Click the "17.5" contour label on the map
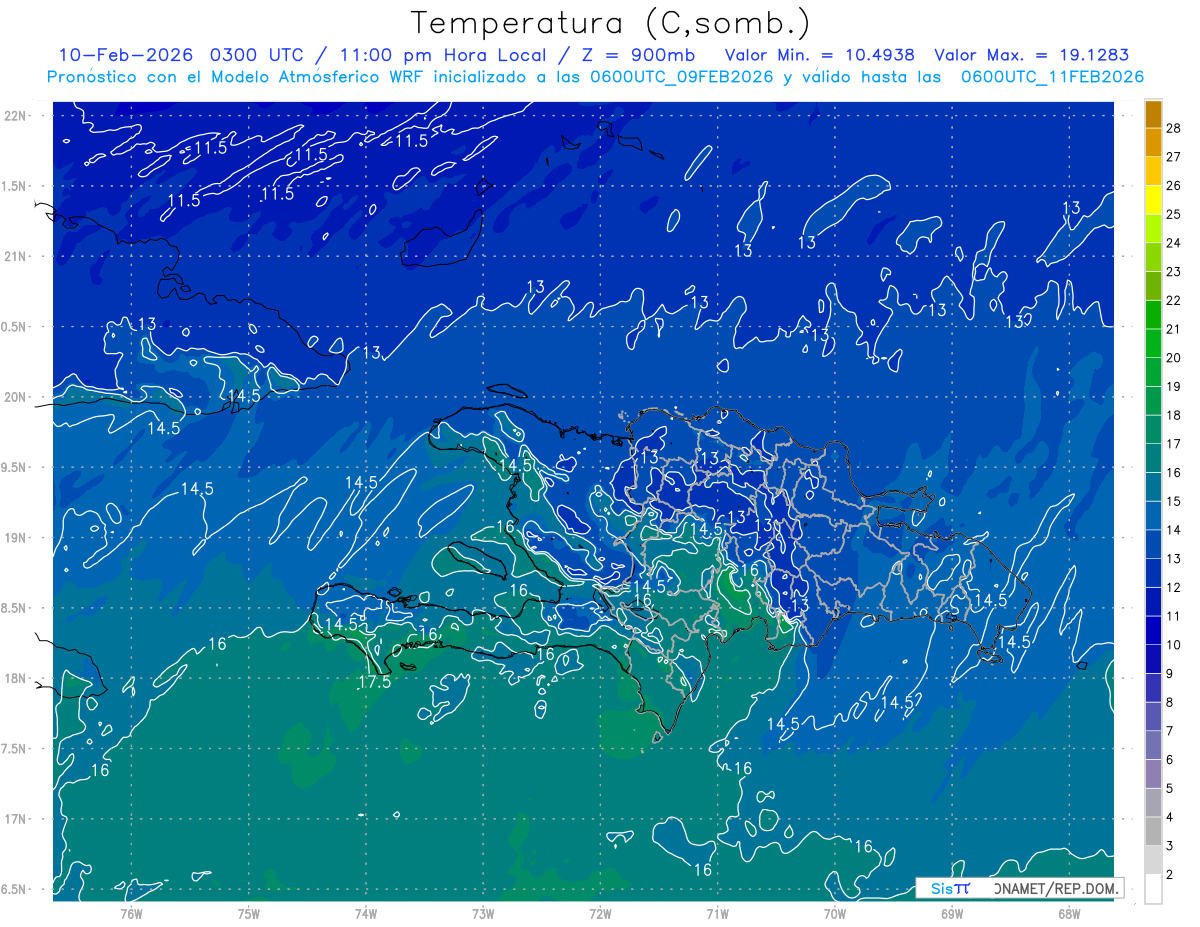The width and height of the screenshot is (1200, 927). [374, 683]
